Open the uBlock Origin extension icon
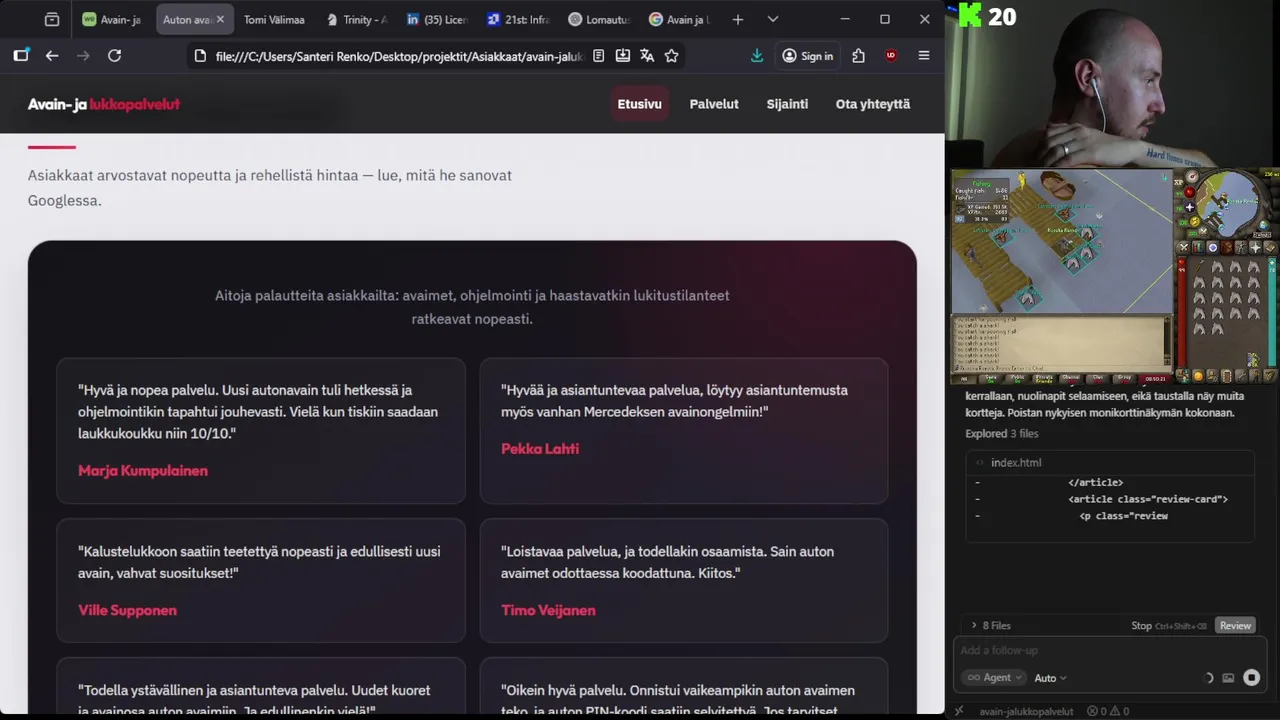This screenshot has width=1280, height=720. pyautogui.click(x=891, y=56)
